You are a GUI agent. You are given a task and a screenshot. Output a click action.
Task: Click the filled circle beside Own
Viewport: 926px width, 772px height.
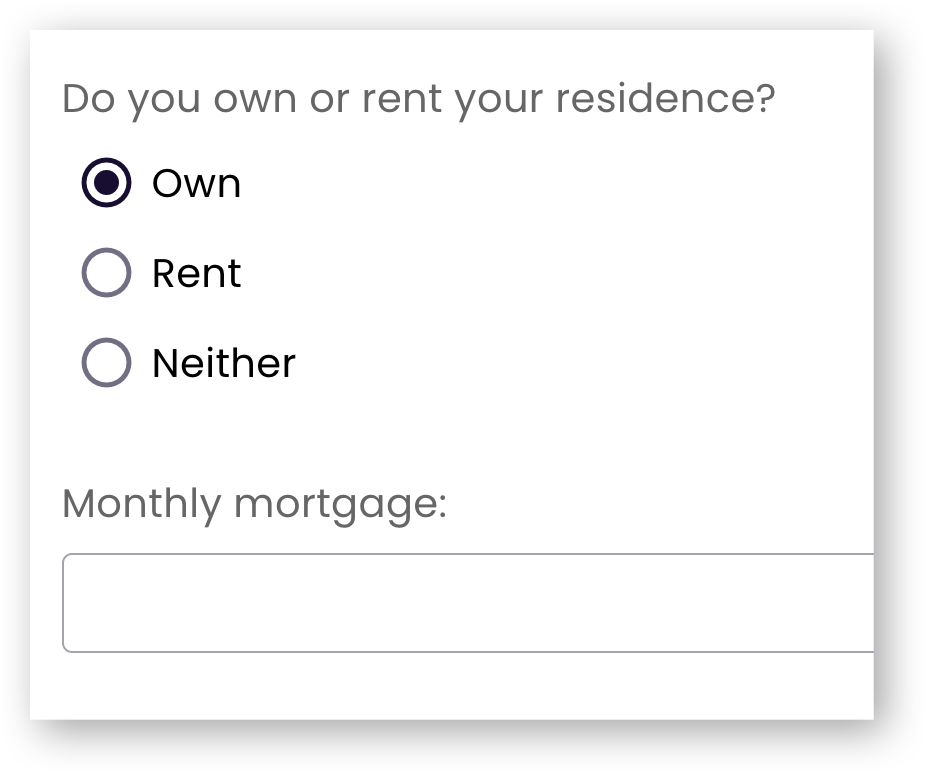point(106,183)
